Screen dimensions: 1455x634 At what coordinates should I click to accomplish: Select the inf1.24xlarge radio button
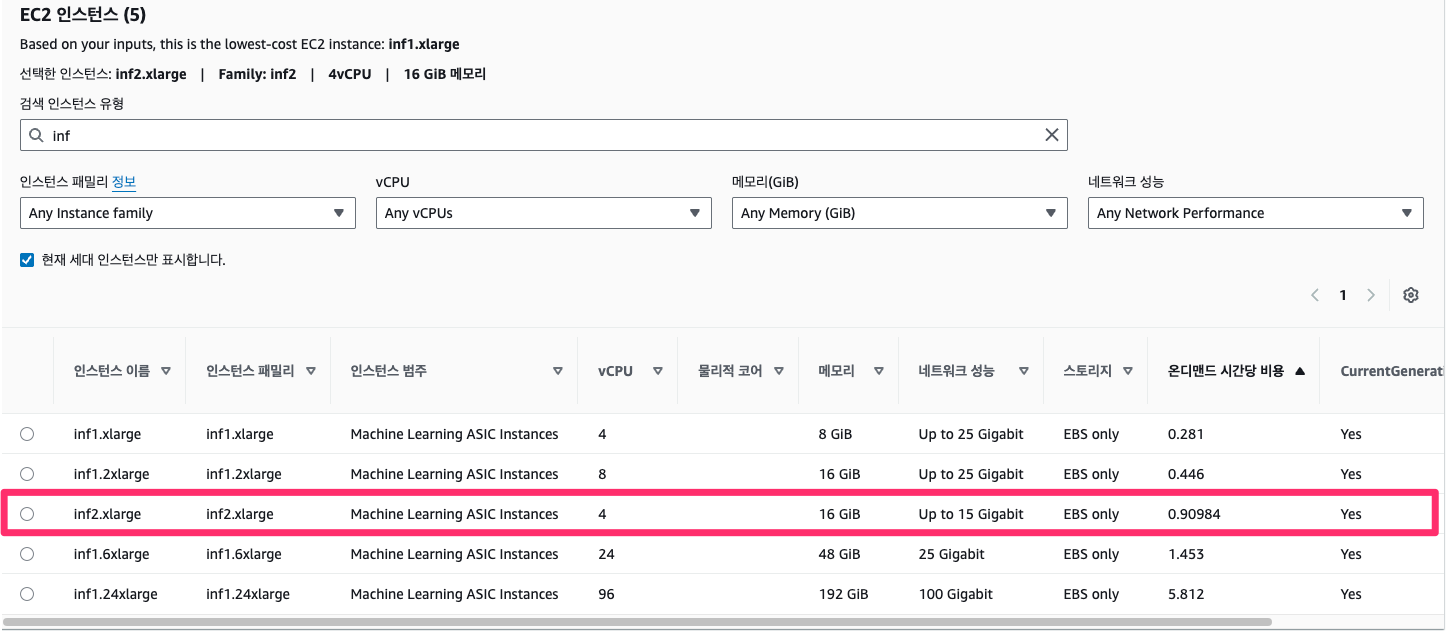point(27,594)
